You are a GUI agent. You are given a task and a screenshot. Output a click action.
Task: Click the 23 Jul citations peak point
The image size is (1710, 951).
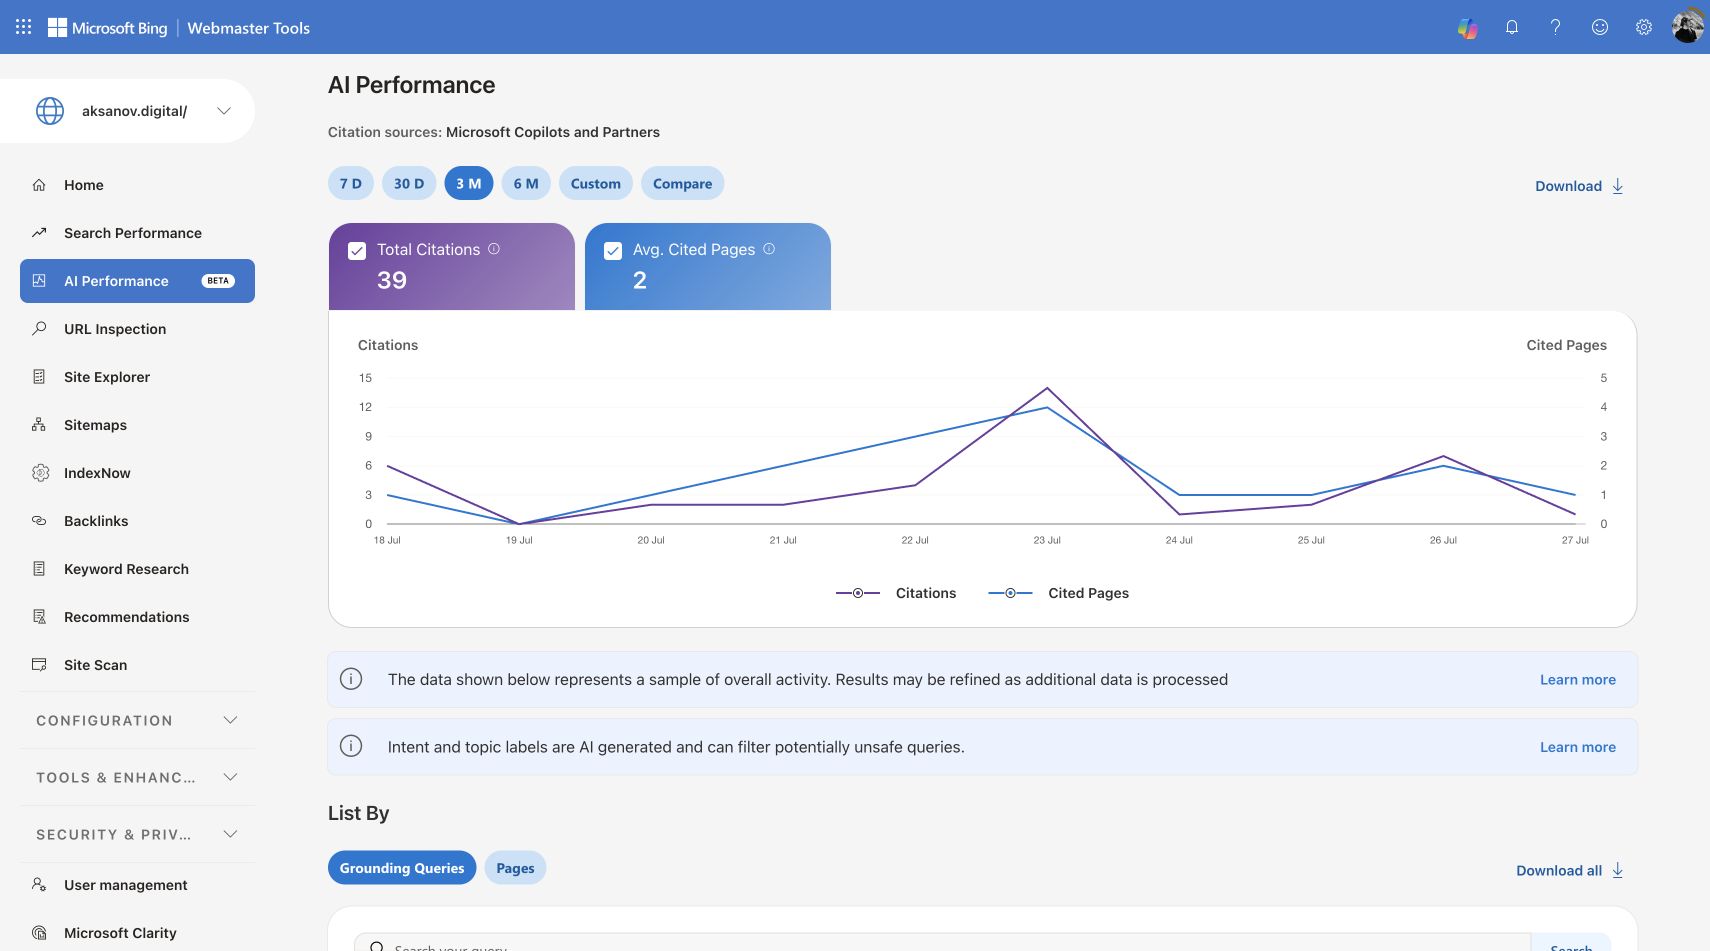point(1047,388)
